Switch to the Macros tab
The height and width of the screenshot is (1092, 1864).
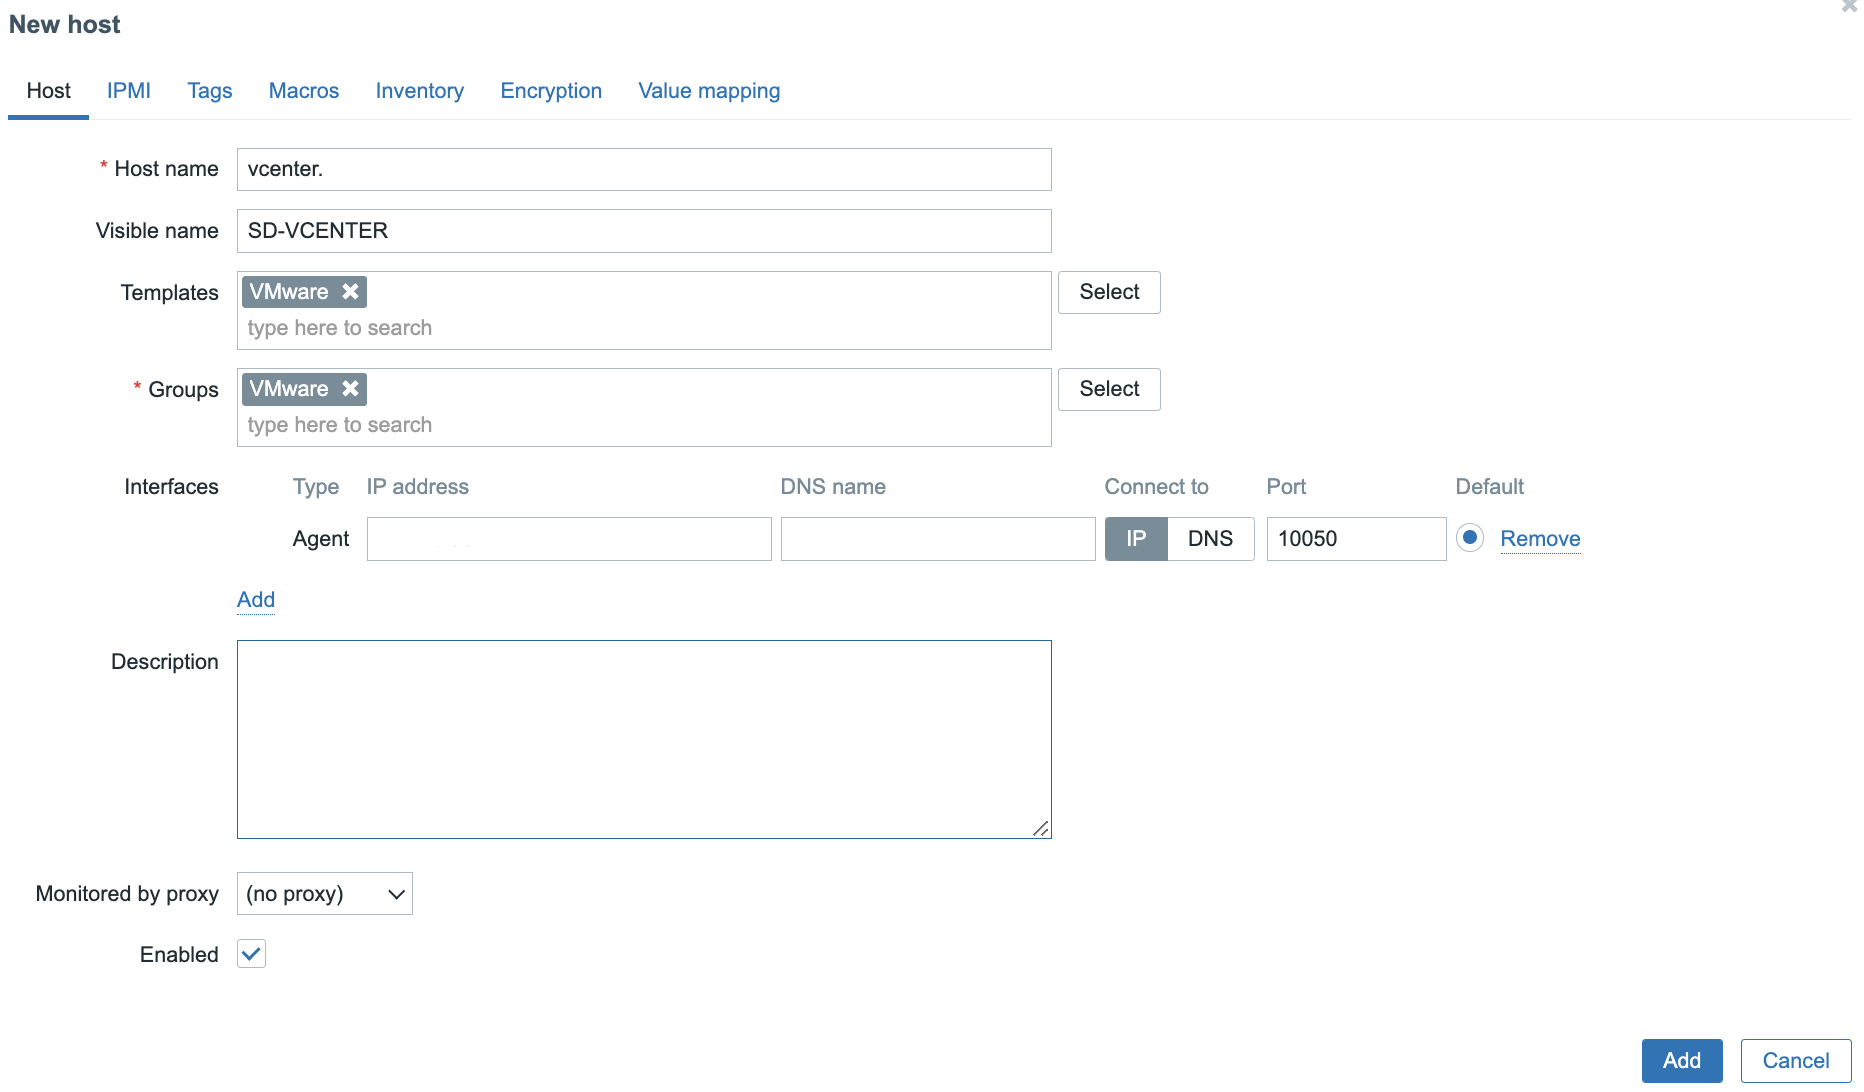(304, 91)
